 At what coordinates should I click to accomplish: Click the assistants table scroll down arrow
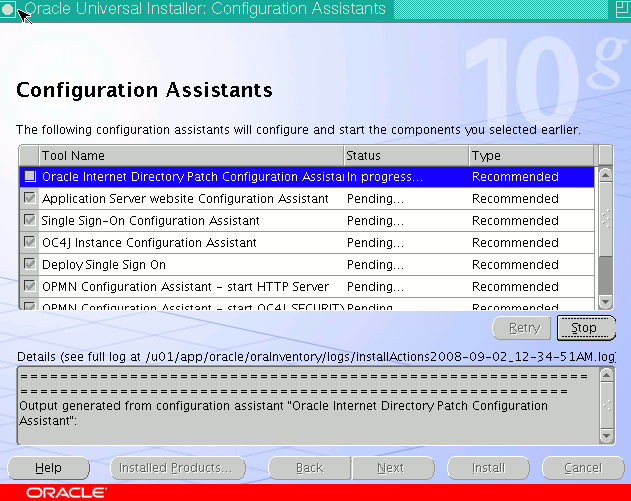click(x=606, y=302)
